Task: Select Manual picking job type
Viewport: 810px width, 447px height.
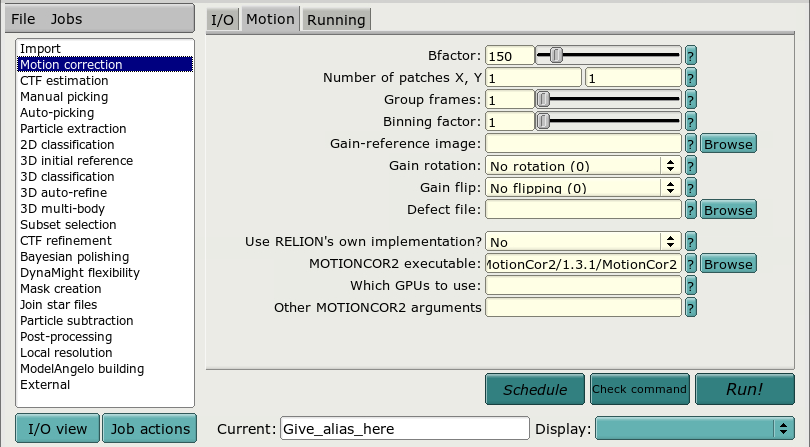Action: [105, 97]
